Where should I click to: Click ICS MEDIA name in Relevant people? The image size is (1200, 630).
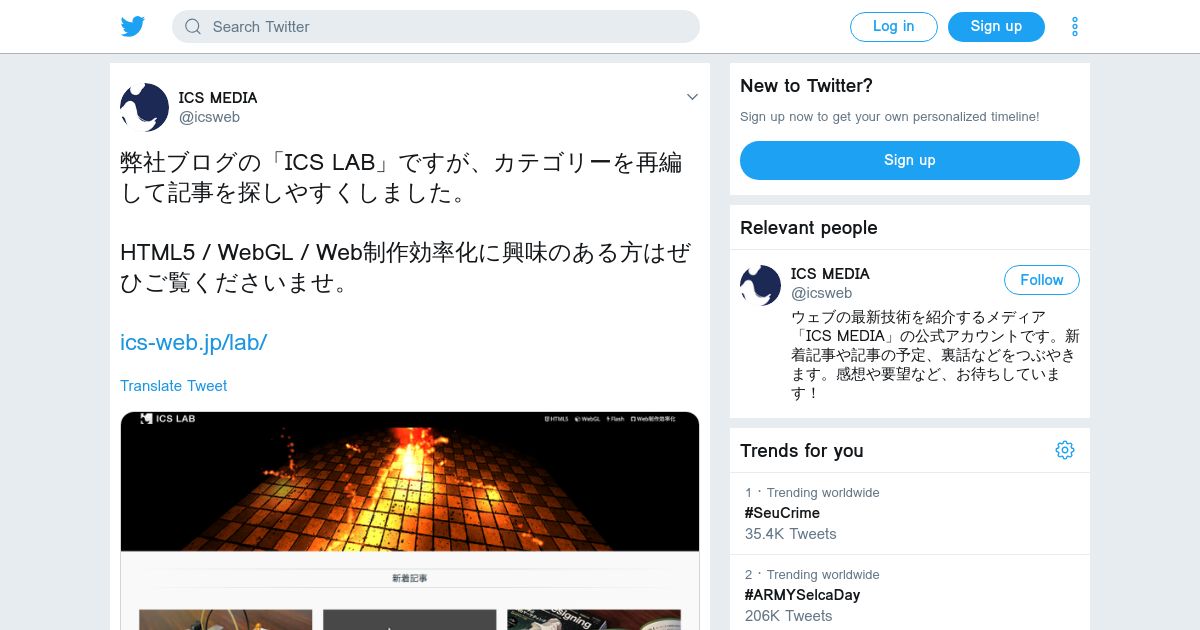pyautogui.click(x=830, y=274)
